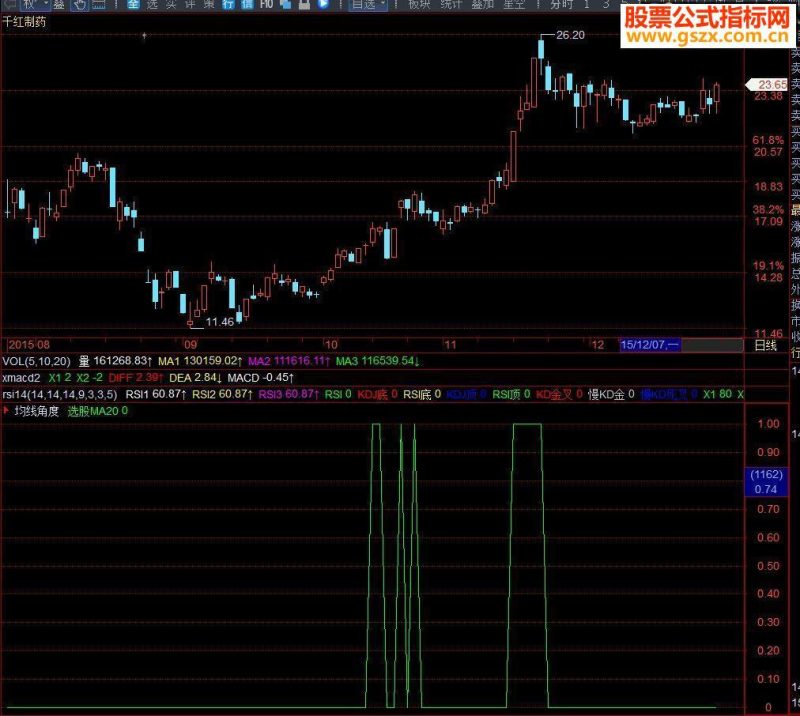Select the hand pan tool icon

tap(79, 5)
